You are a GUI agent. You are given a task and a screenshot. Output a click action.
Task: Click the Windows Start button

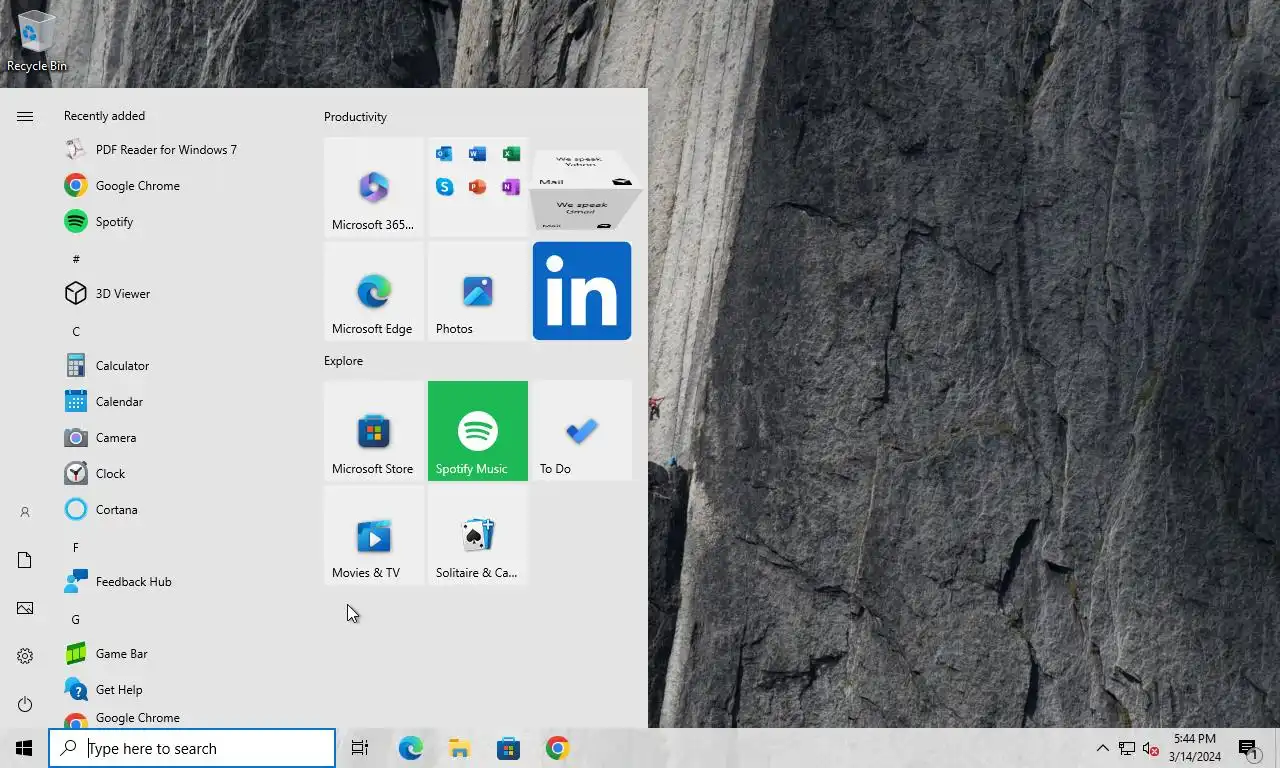(24, 748)
